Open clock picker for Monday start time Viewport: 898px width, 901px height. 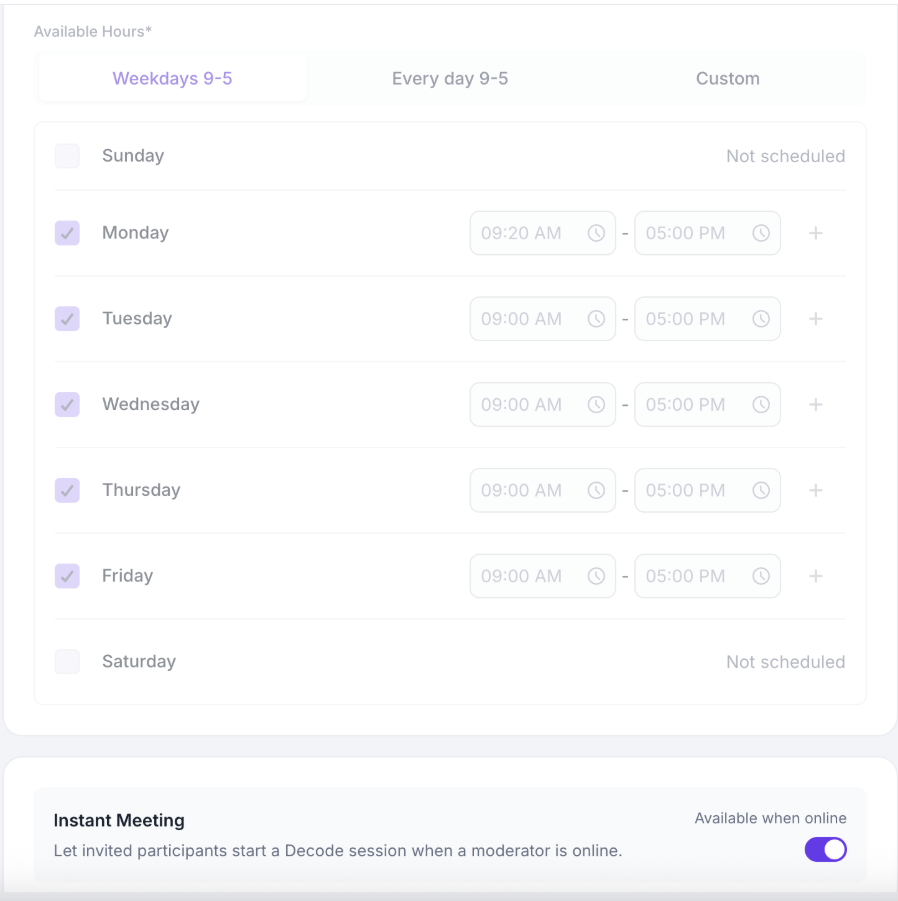click(596, 233)
